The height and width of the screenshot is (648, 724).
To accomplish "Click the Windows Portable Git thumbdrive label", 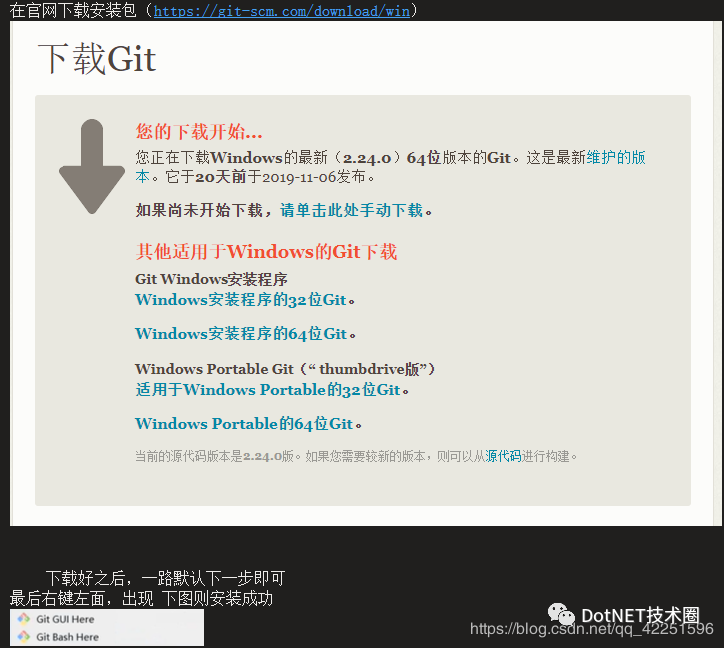I will pos(285,369).
